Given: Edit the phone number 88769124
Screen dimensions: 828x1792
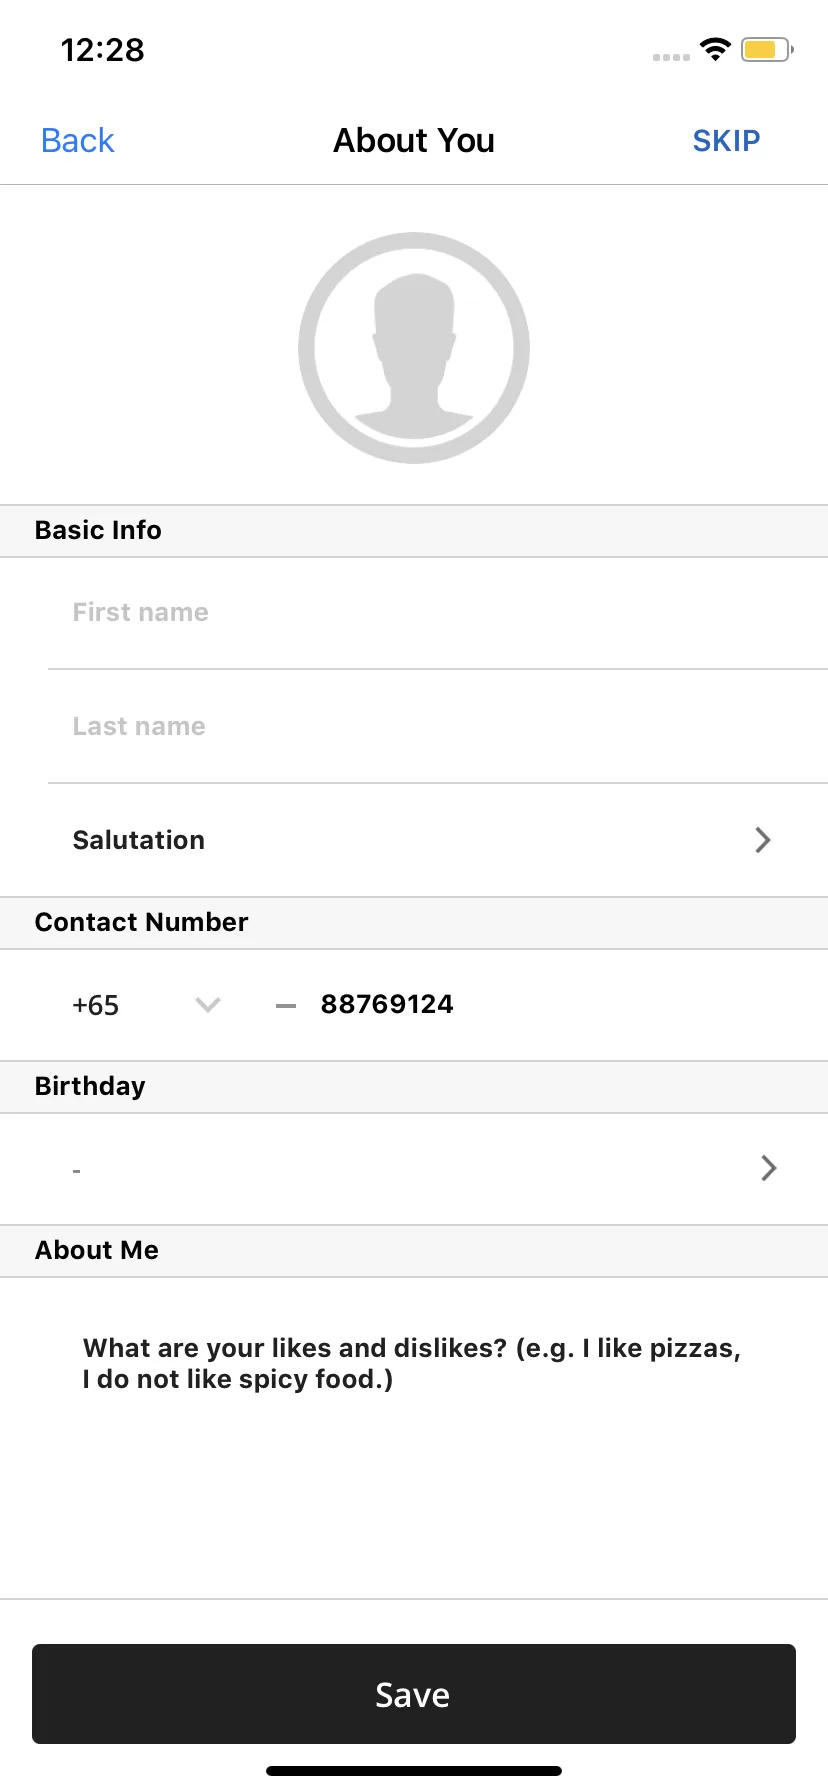Looking at the screenshot, I should pos(387,1004).
